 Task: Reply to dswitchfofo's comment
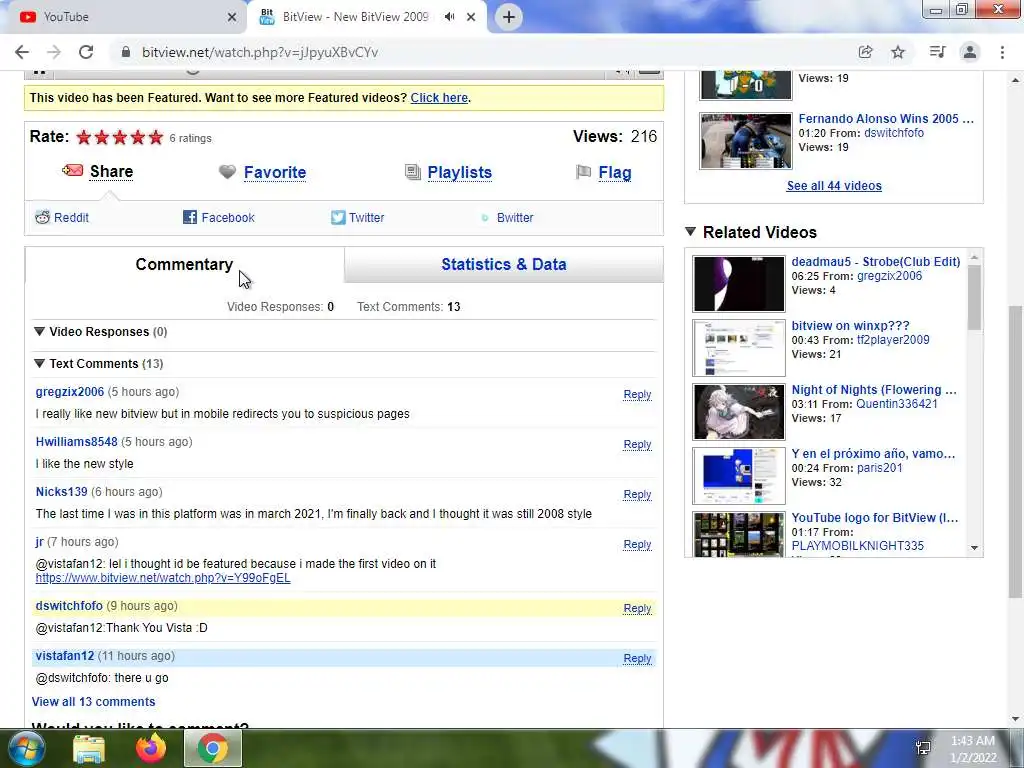click(x=637, y=608)
